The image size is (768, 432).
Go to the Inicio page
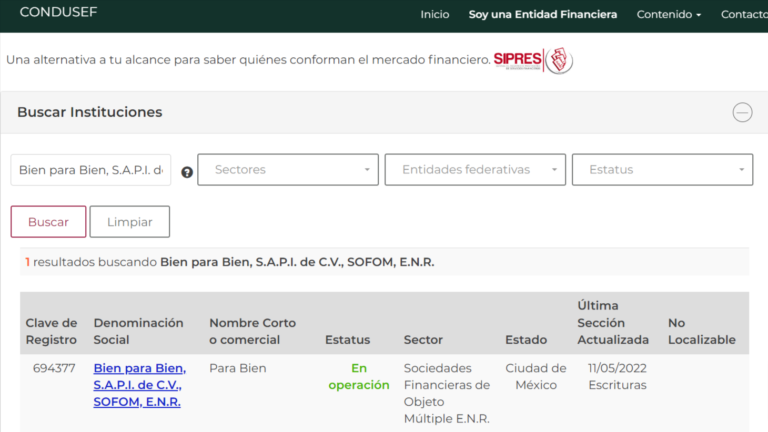(435, 15)
